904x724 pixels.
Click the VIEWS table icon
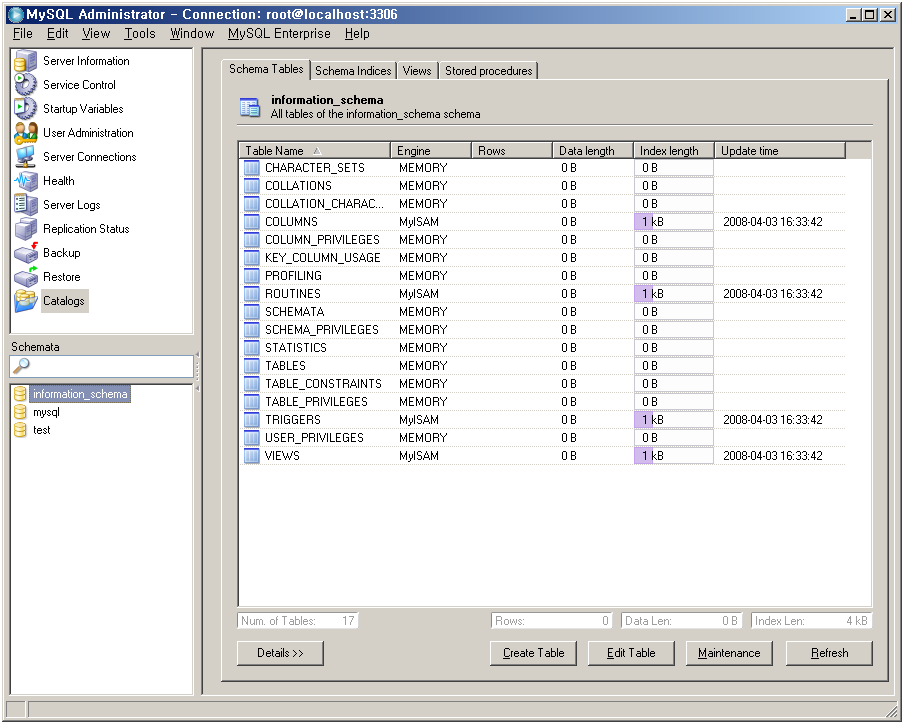pyautogui.click(x=251, y=456)
